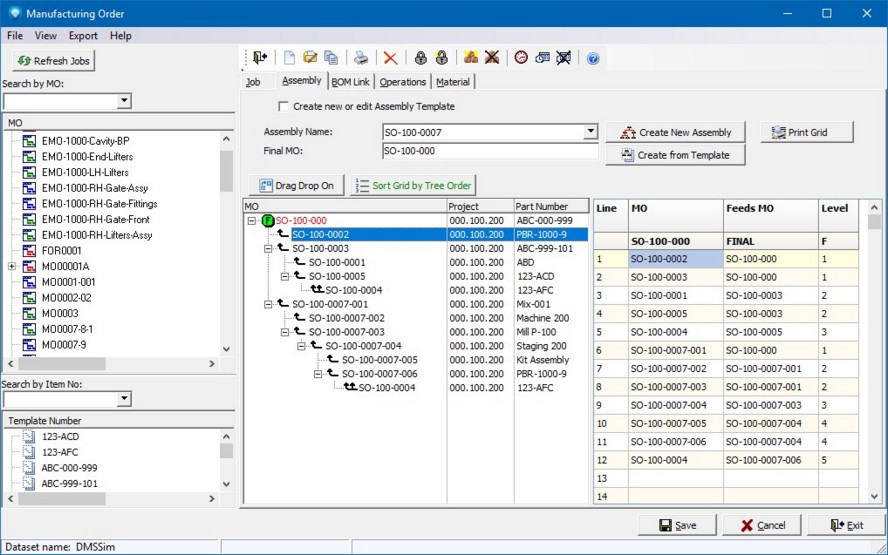The width and height of the screenshot is (888, 555).
Task: Switch to the BOM Link tab
Action: [350, 82]
